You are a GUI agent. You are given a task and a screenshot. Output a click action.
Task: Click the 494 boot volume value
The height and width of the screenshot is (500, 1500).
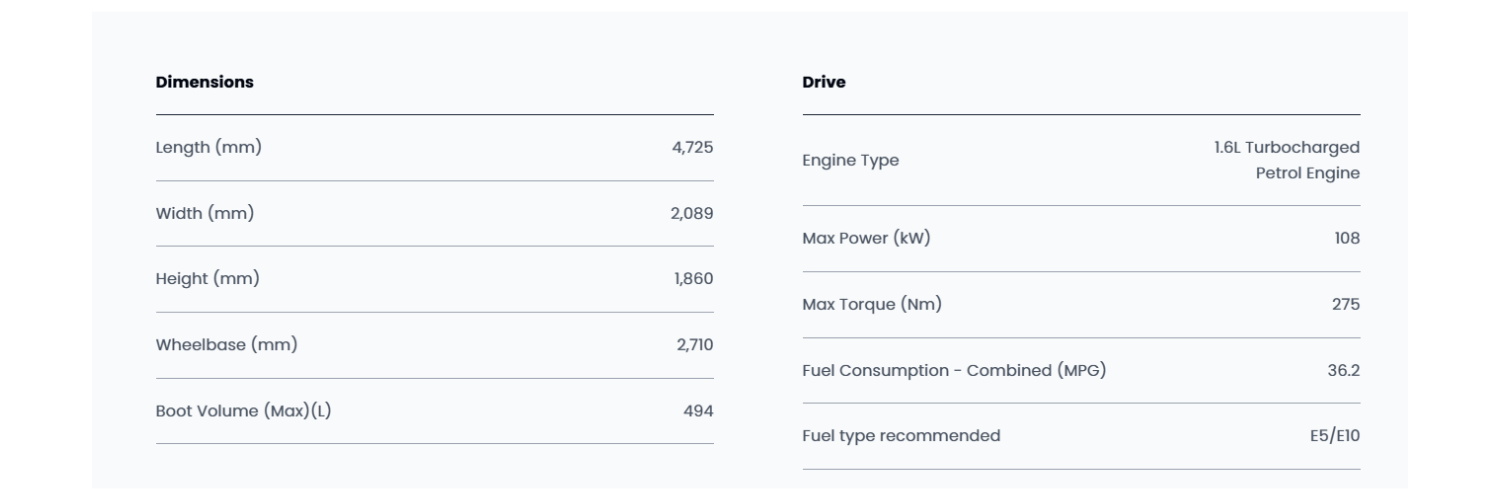tap(698, 411)
